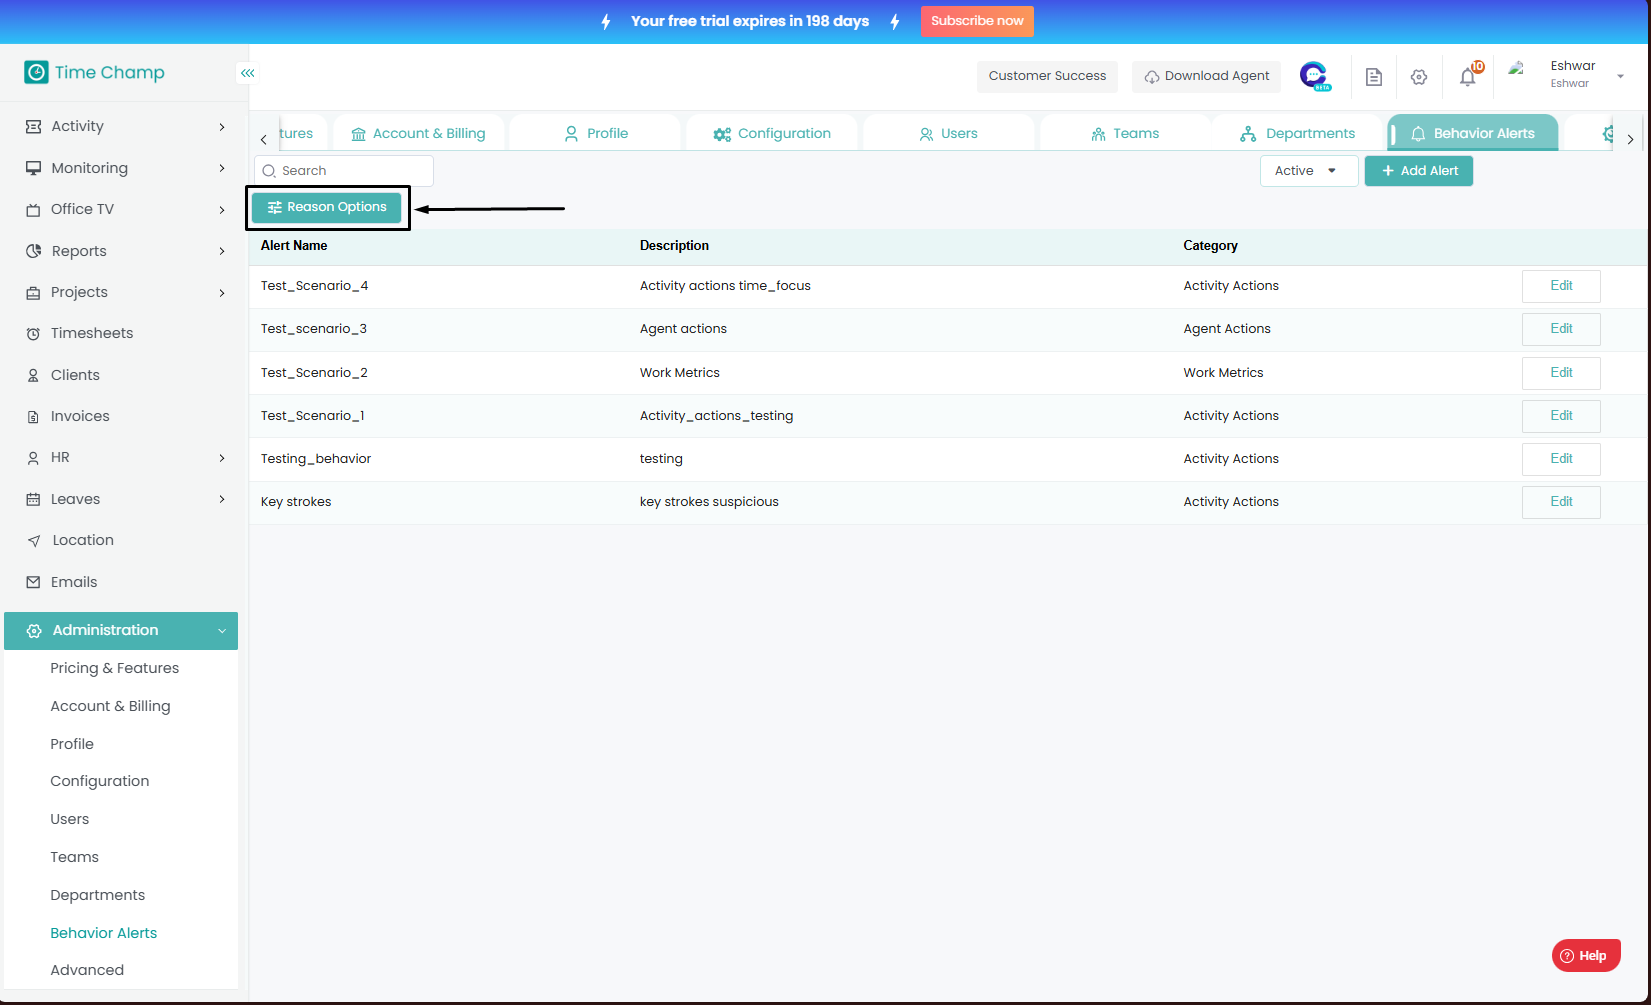Click the alert Search field

344,171
